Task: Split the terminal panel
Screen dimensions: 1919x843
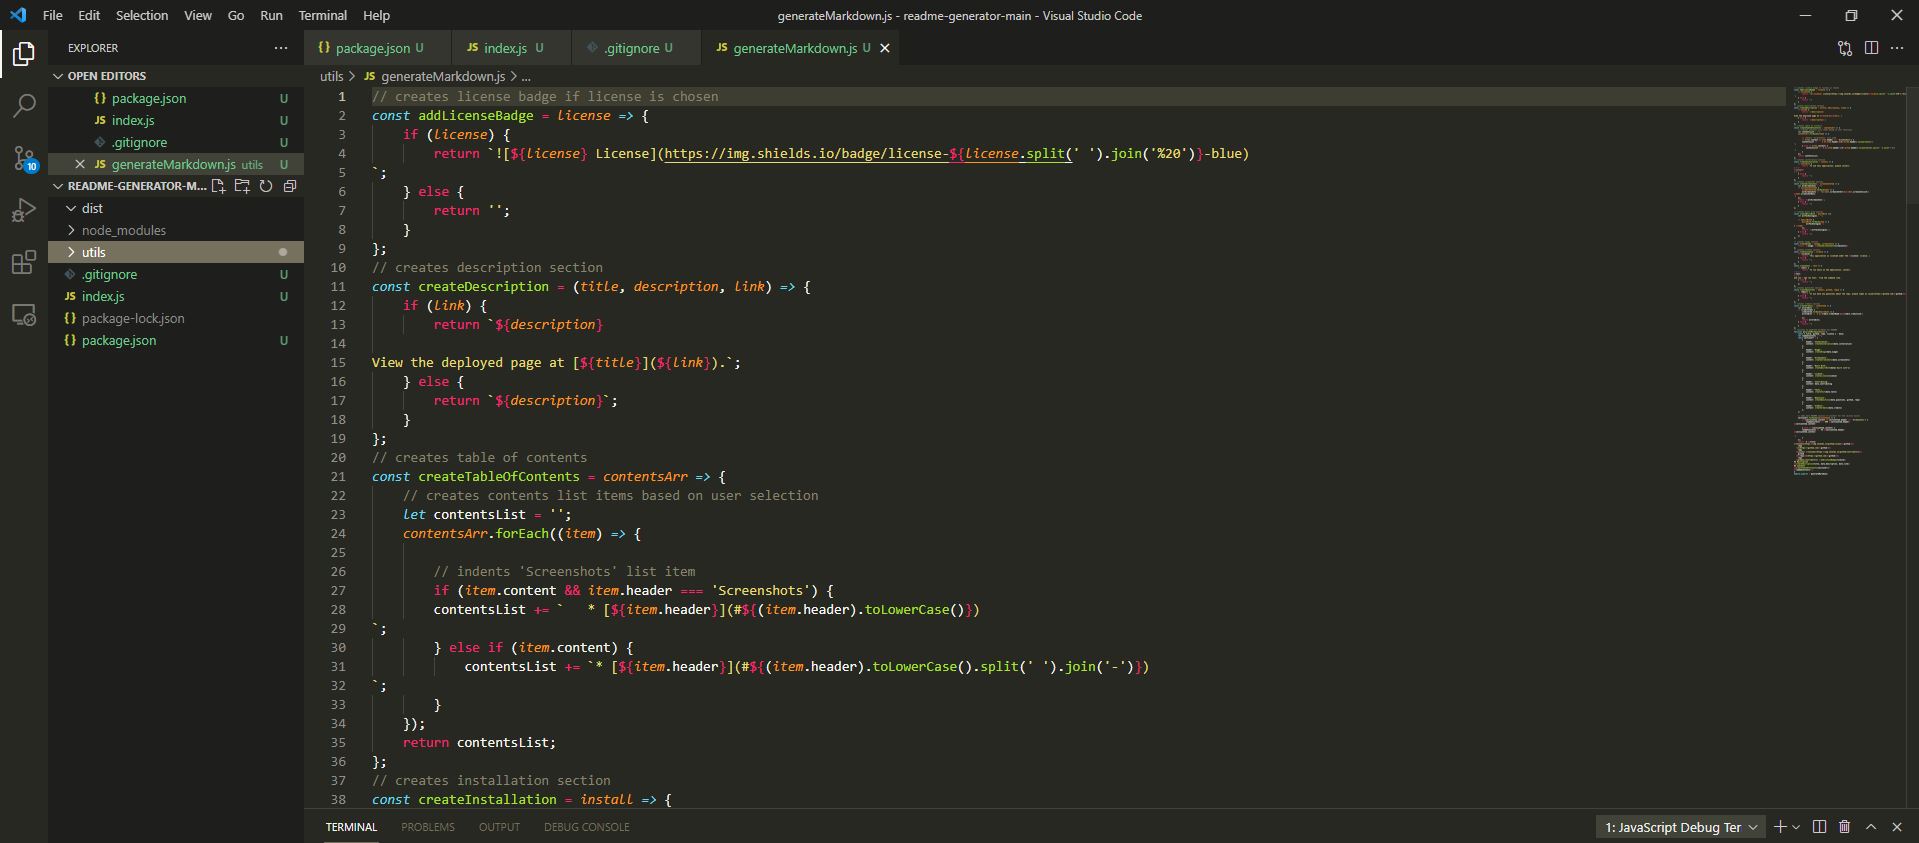Action: 1819,827
